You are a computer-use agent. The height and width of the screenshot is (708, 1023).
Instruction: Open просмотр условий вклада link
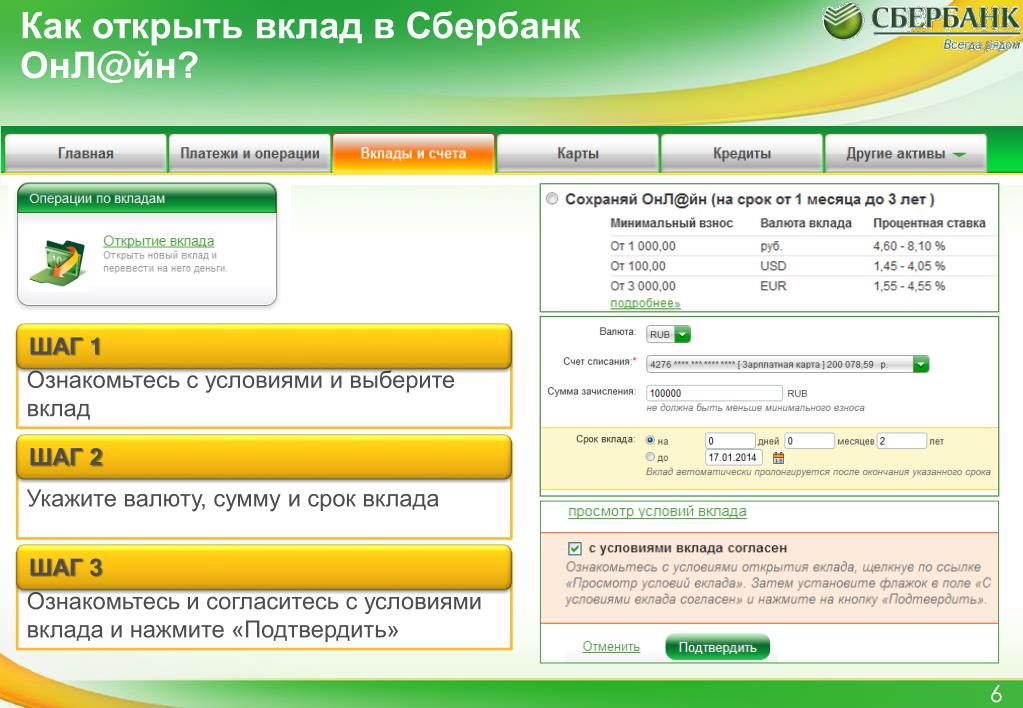(x=657, y=511)
